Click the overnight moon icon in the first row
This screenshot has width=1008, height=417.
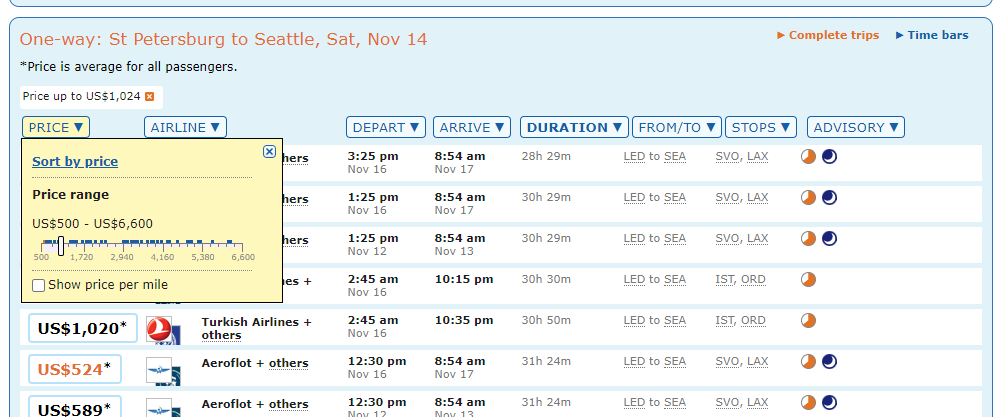[x=829, y=156]
